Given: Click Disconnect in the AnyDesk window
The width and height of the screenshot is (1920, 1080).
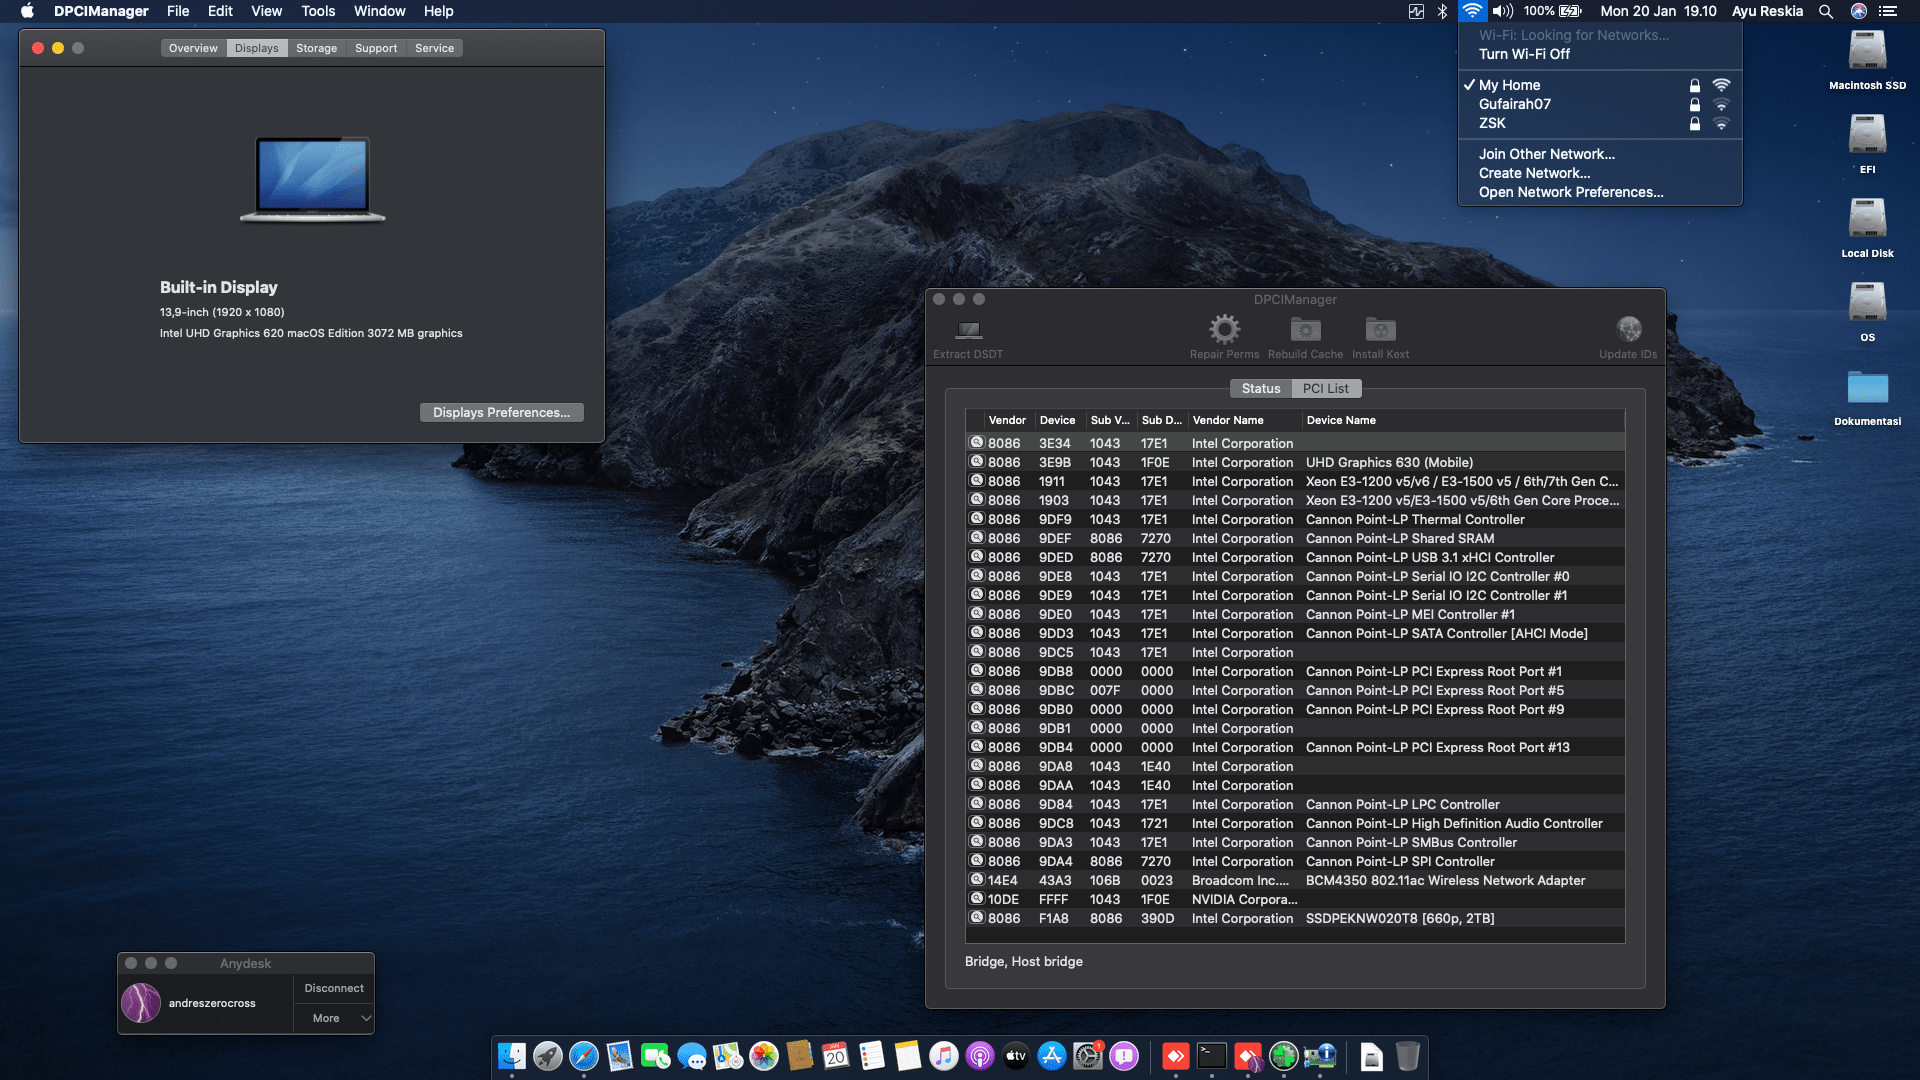Looking at the screenshot, I should 334,988.
